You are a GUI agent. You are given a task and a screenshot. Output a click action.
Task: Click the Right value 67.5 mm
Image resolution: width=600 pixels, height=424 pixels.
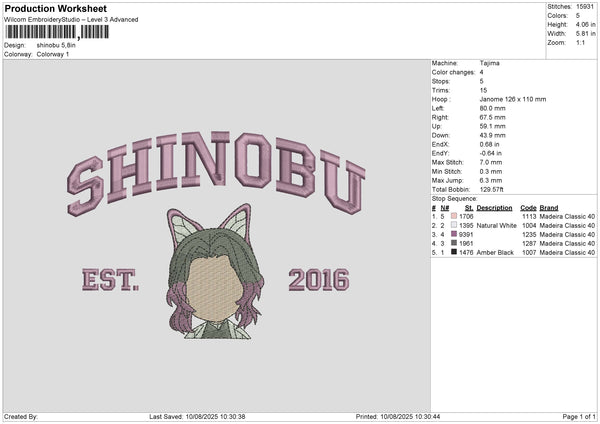492,117
